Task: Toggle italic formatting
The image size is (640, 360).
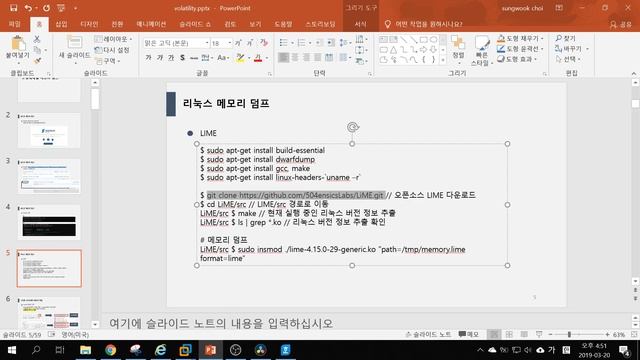Action: click(160, 58)
